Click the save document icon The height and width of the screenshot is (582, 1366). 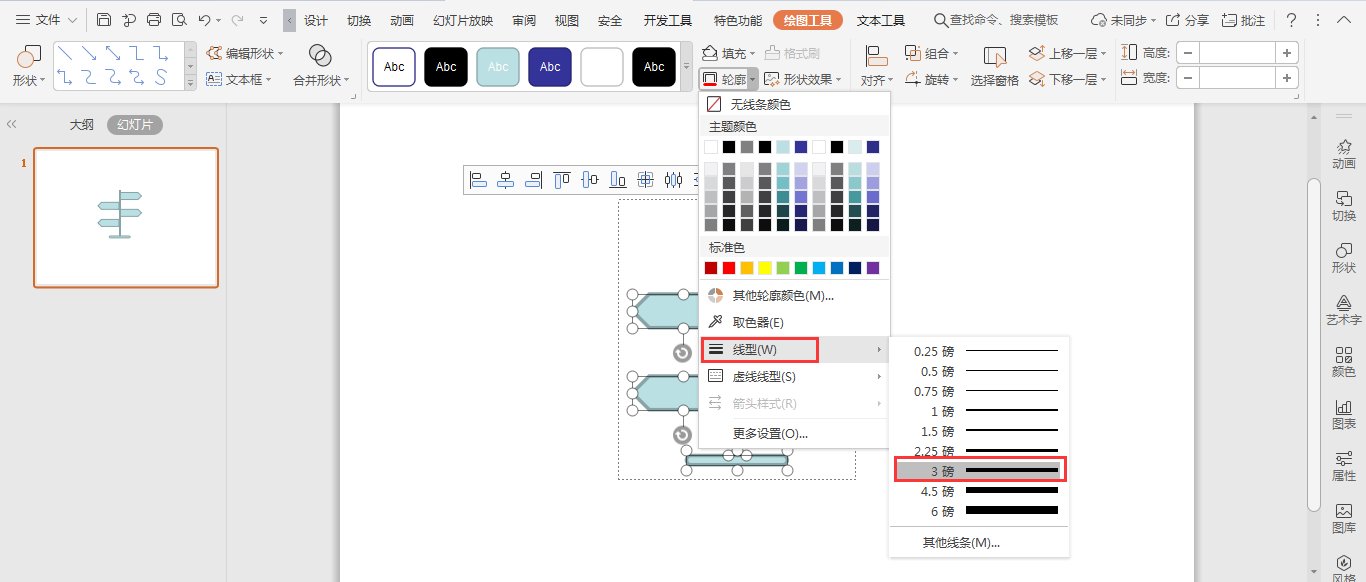(x=104, y=20)
